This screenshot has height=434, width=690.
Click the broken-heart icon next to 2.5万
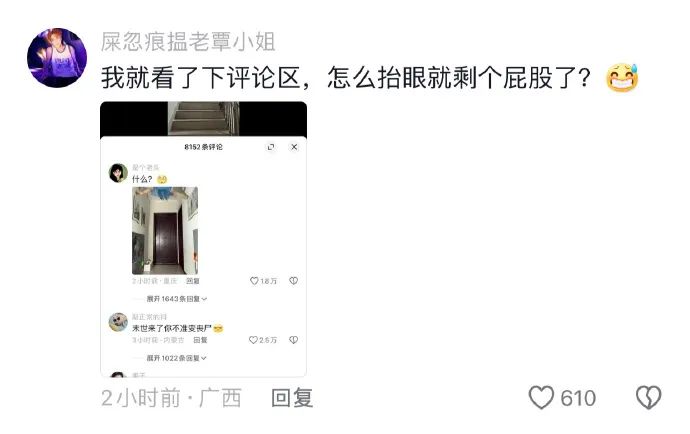(294, 340)
